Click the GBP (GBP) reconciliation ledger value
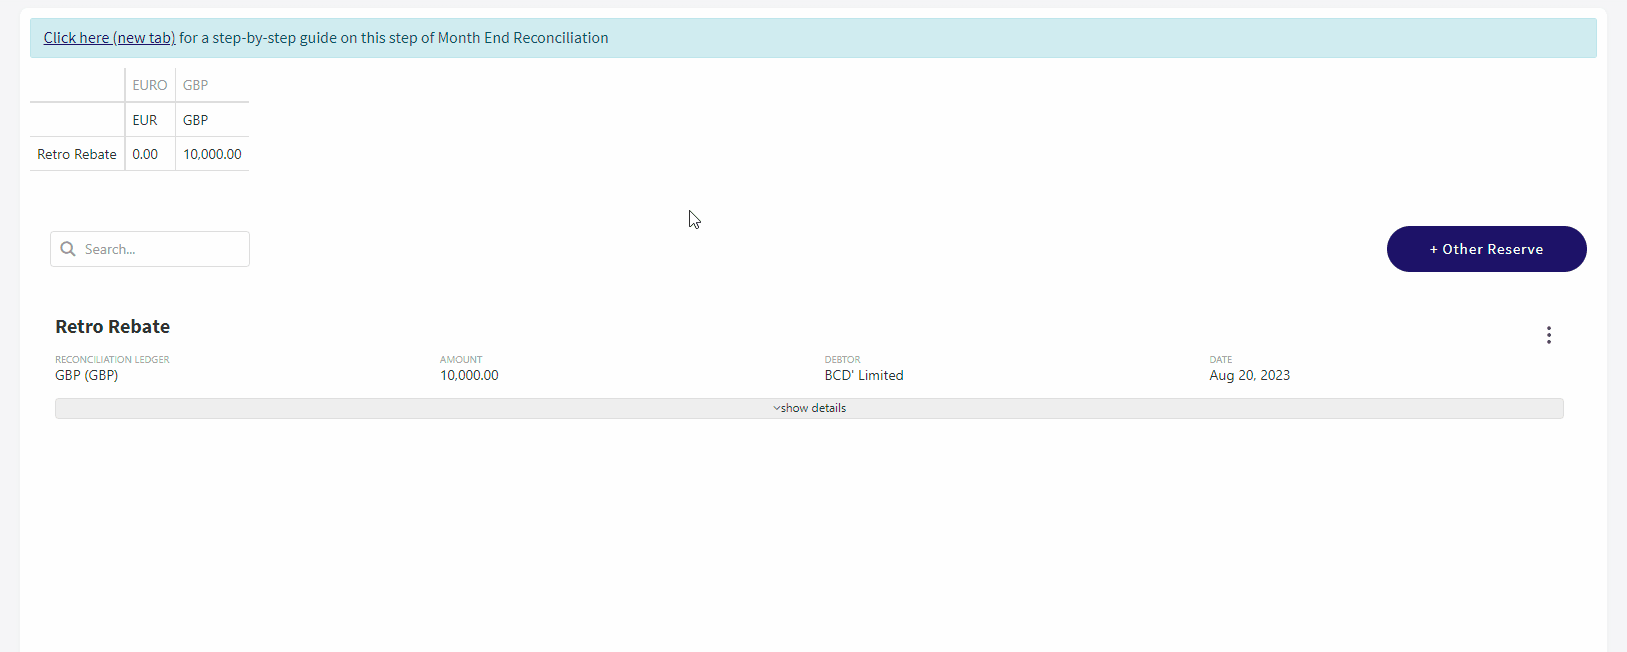The width and height of the screenshot is (1627, 652). (x=86, y=375)
